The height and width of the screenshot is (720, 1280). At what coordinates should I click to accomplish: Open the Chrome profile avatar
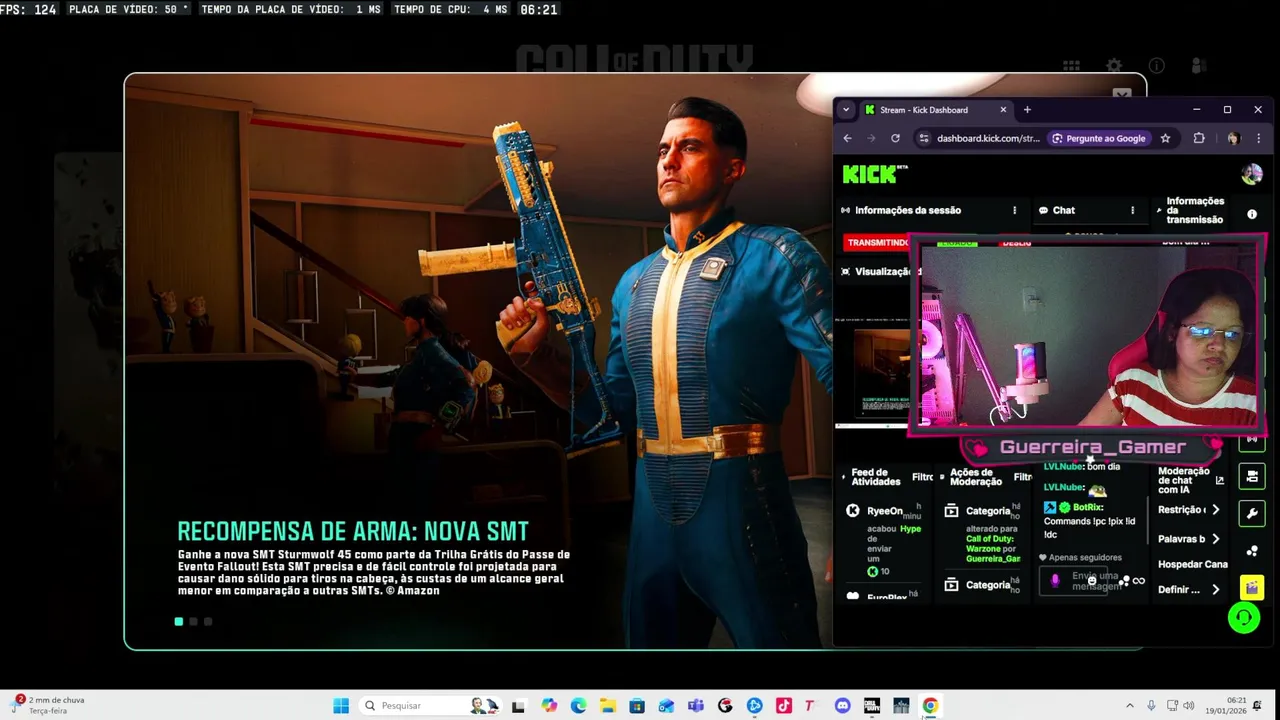pos(1233,138)
